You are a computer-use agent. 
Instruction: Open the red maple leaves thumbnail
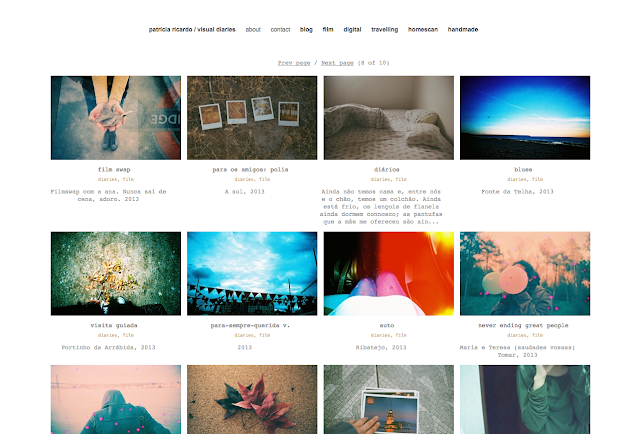[x=252, y=399]
